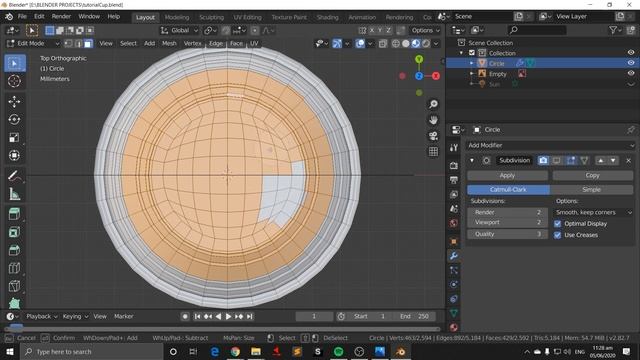The height and width of the screenshot is (360, 640).
Task: Enable Optimal Display checkbox
Action: point(558,224)
